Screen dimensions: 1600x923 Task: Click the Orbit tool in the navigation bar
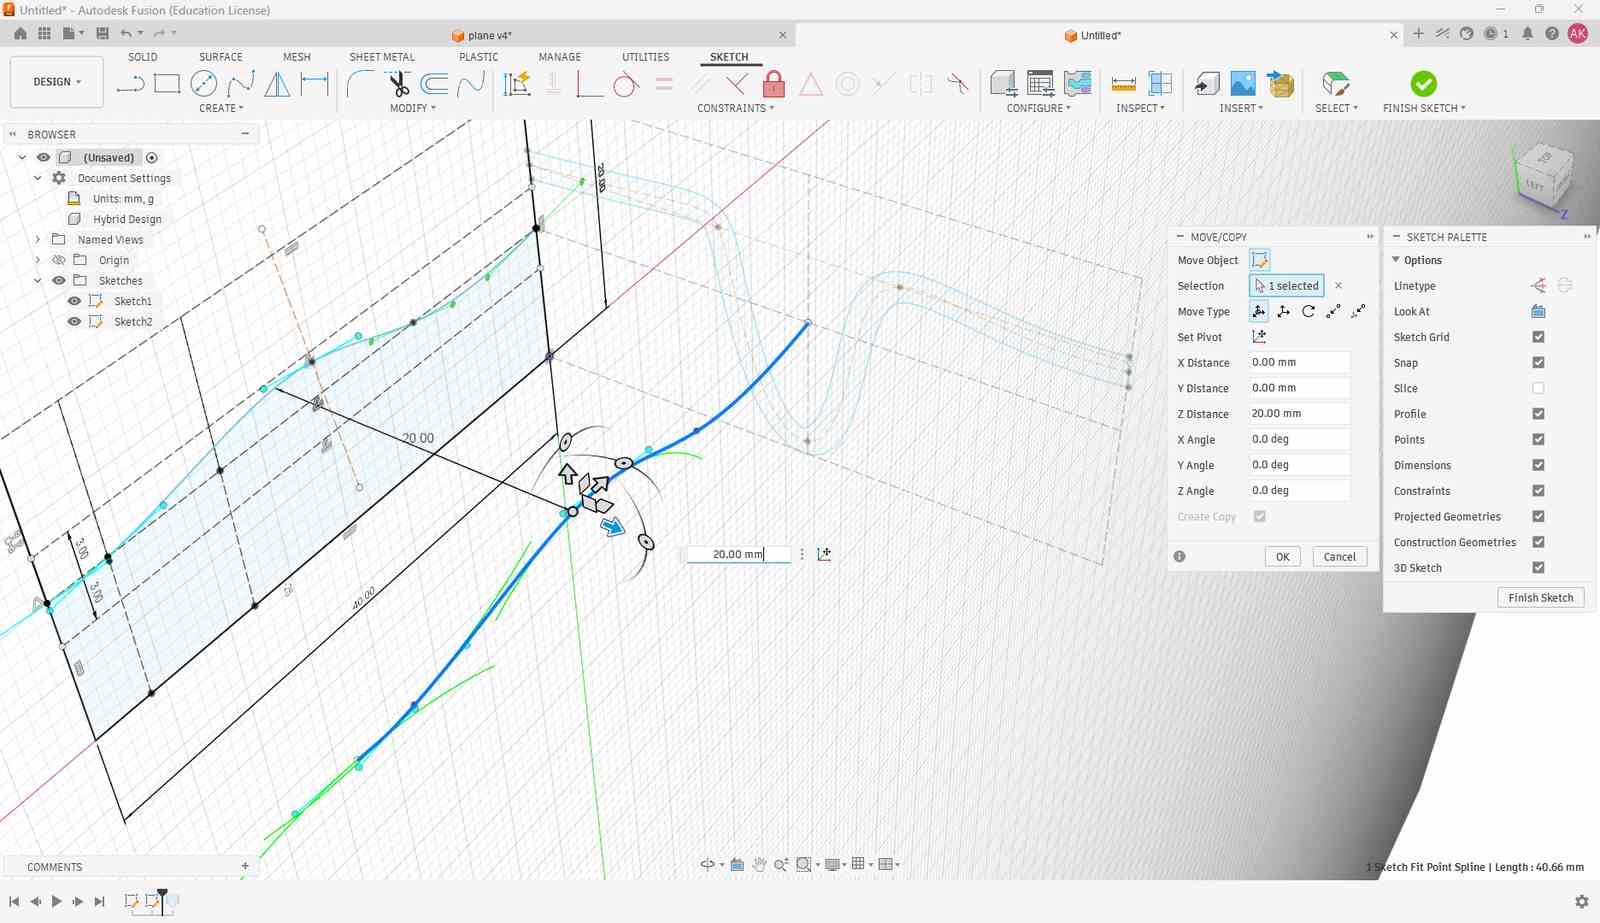[x=708, y=864]
